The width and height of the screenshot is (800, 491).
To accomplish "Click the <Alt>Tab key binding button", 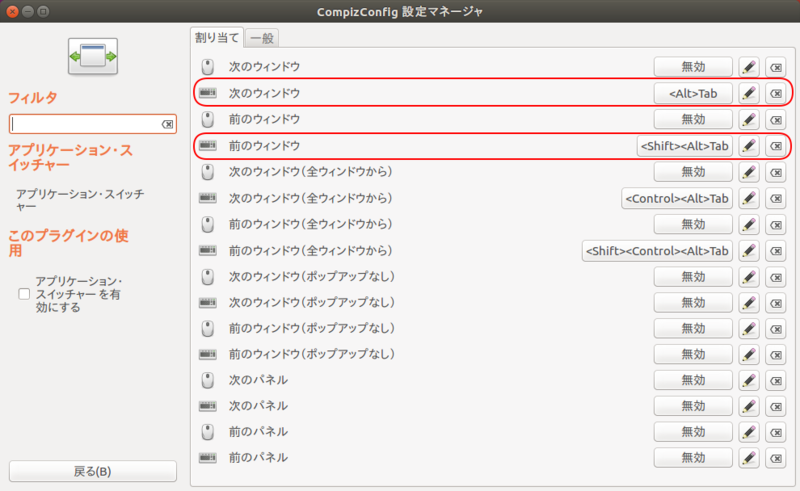I will pyautogui.click(x=693, y=93).
